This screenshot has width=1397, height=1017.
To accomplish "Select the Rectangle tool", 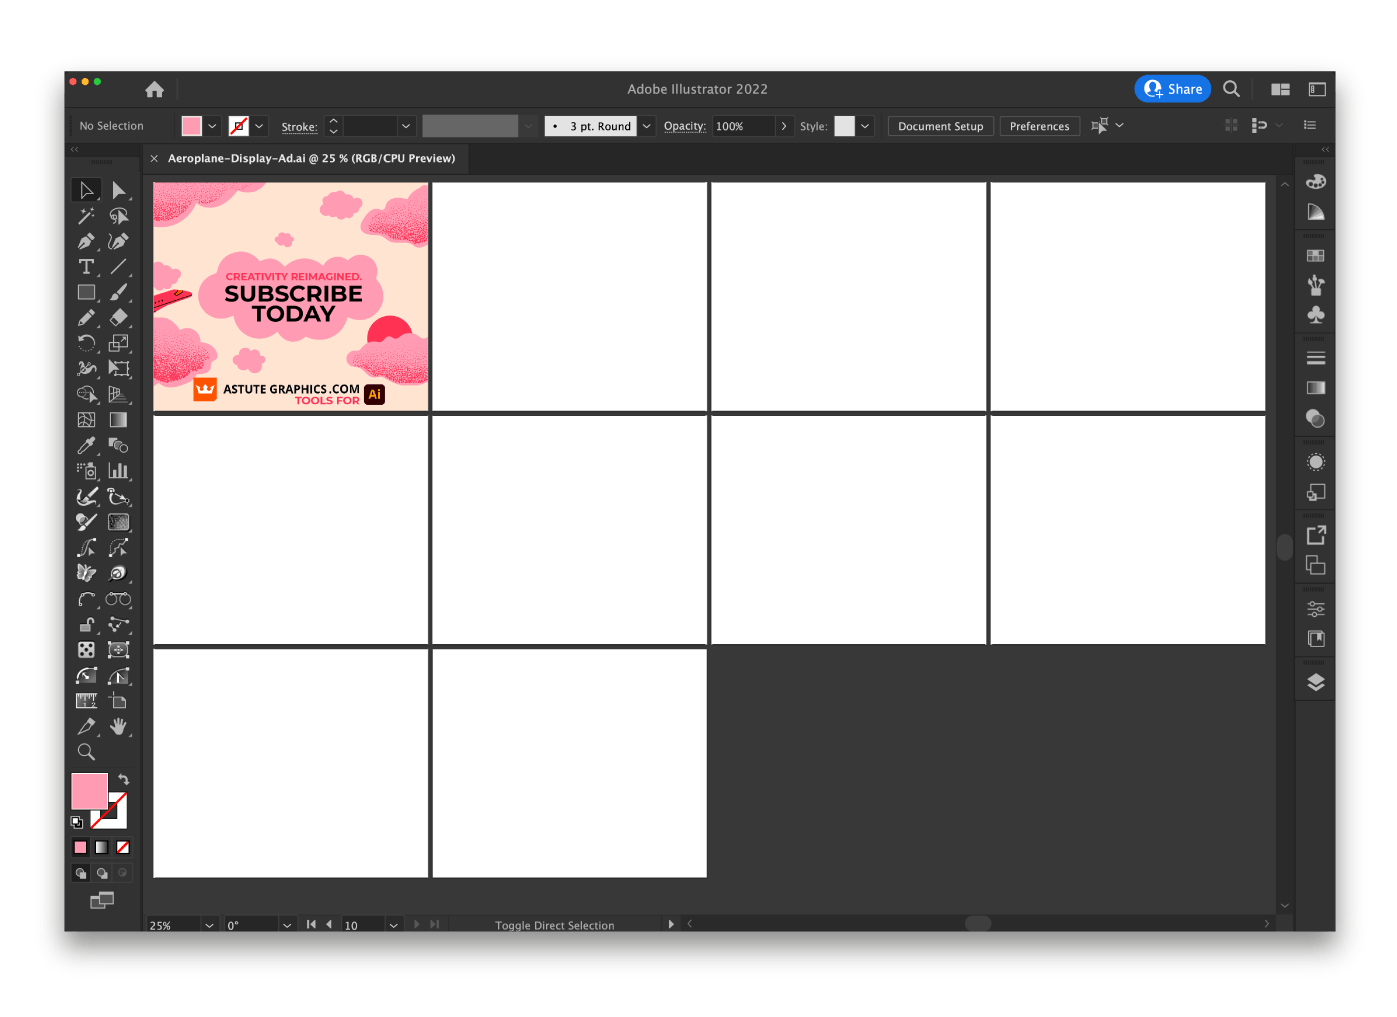I will tap(86, 292).
